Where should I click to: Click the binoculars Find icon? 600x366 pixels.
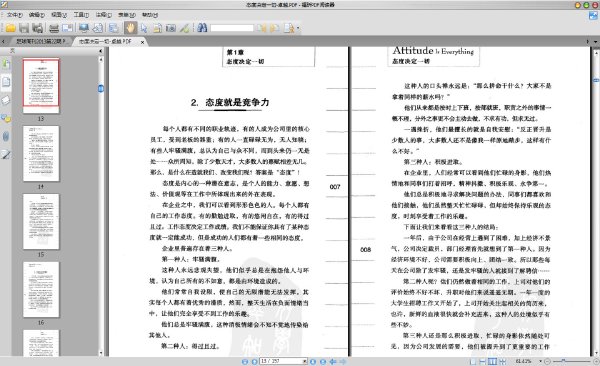(202, 28)
